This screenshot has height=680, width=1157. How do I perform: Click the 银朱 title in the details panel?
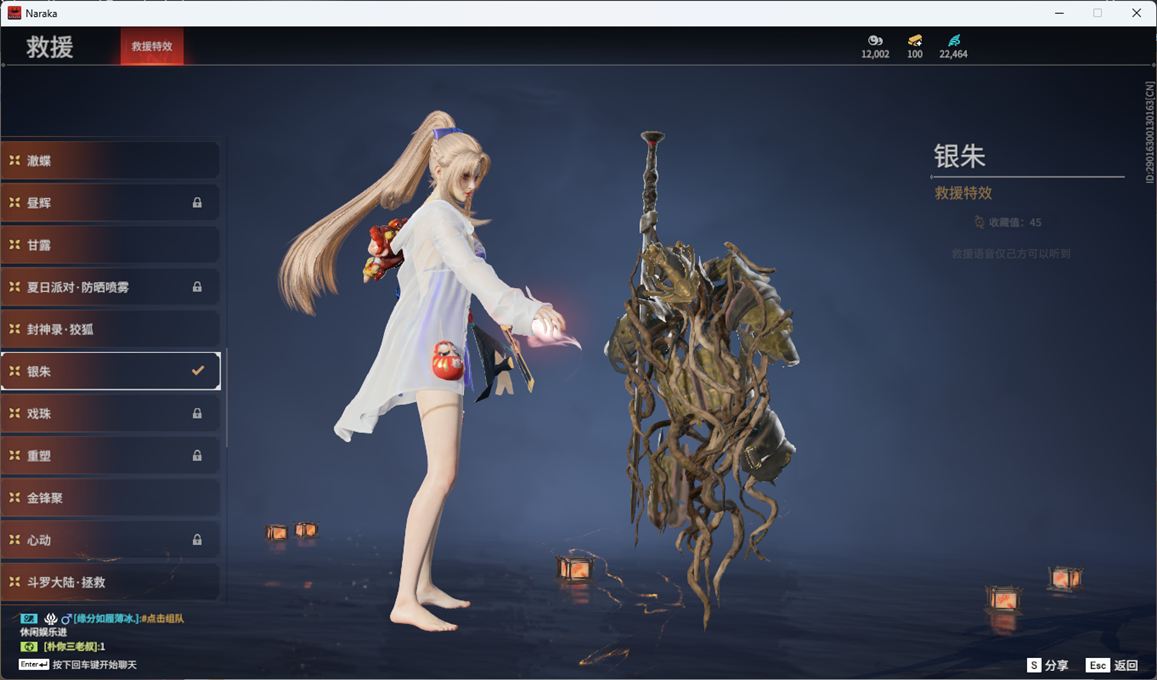[959, 156]
